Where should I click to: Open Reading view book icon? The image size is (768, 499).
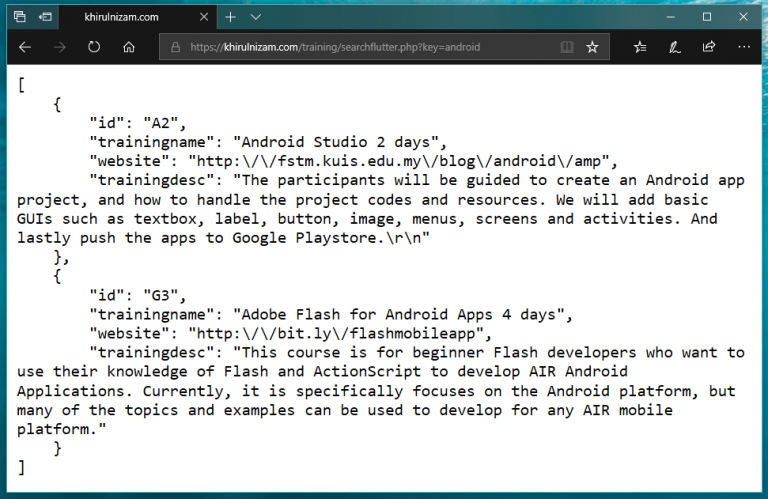(x=567, y=47)
